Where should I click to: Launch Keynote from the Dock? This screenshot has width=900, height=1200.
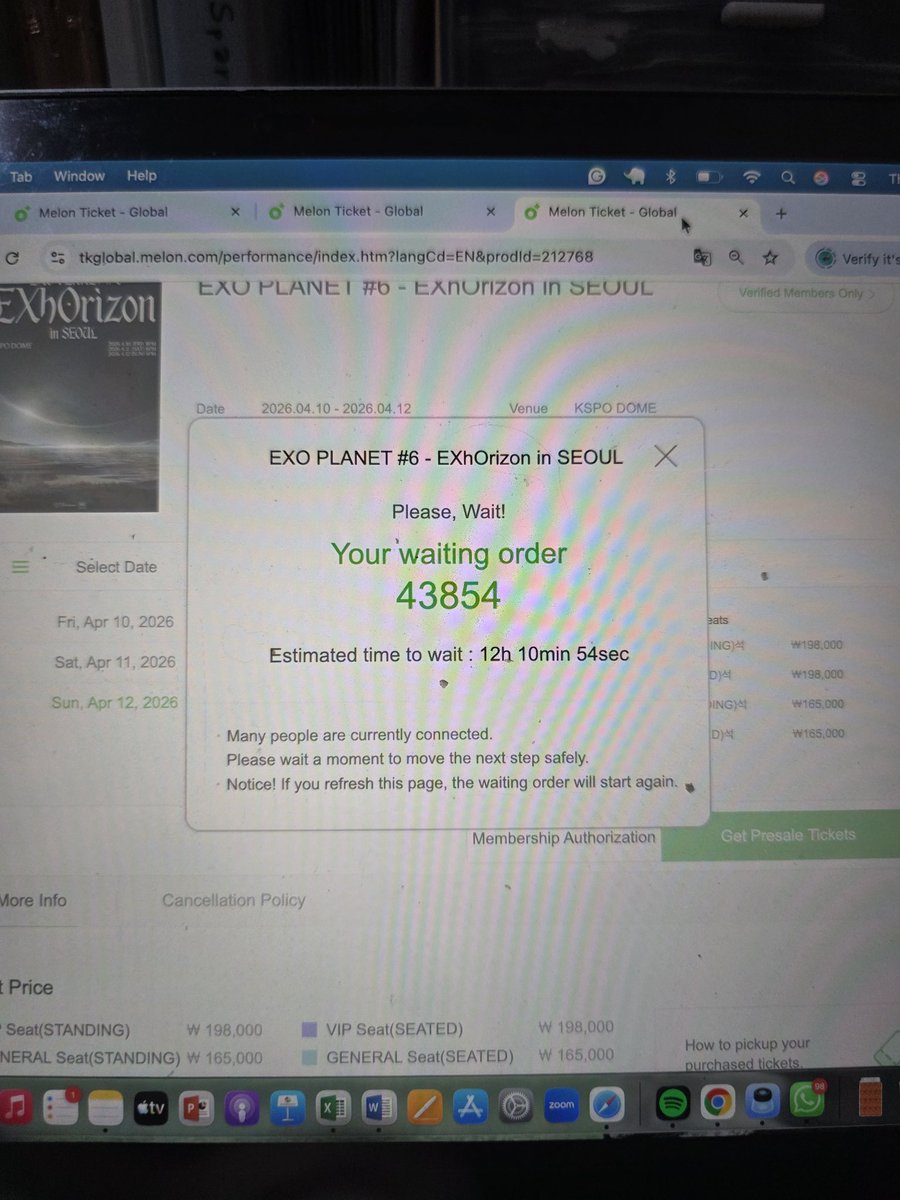coord(287,1107)
